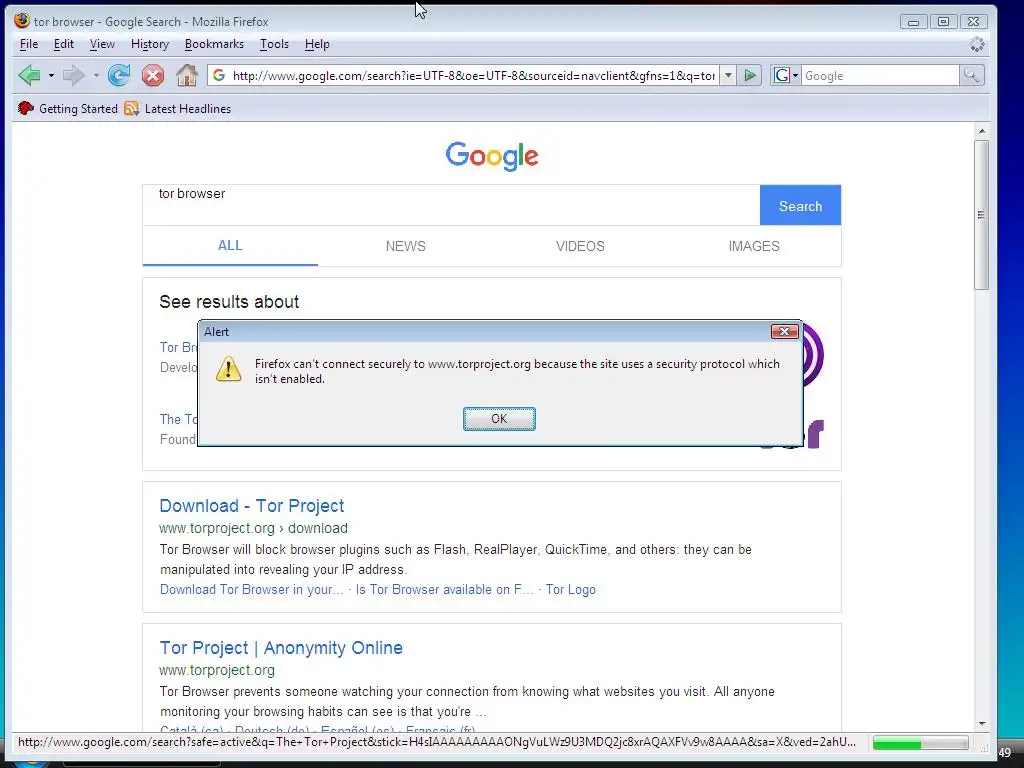This screenshot has height=768, width=1024.
Task: Click the 'tor browser' search field on the page
Action: (x=451, y=205)
